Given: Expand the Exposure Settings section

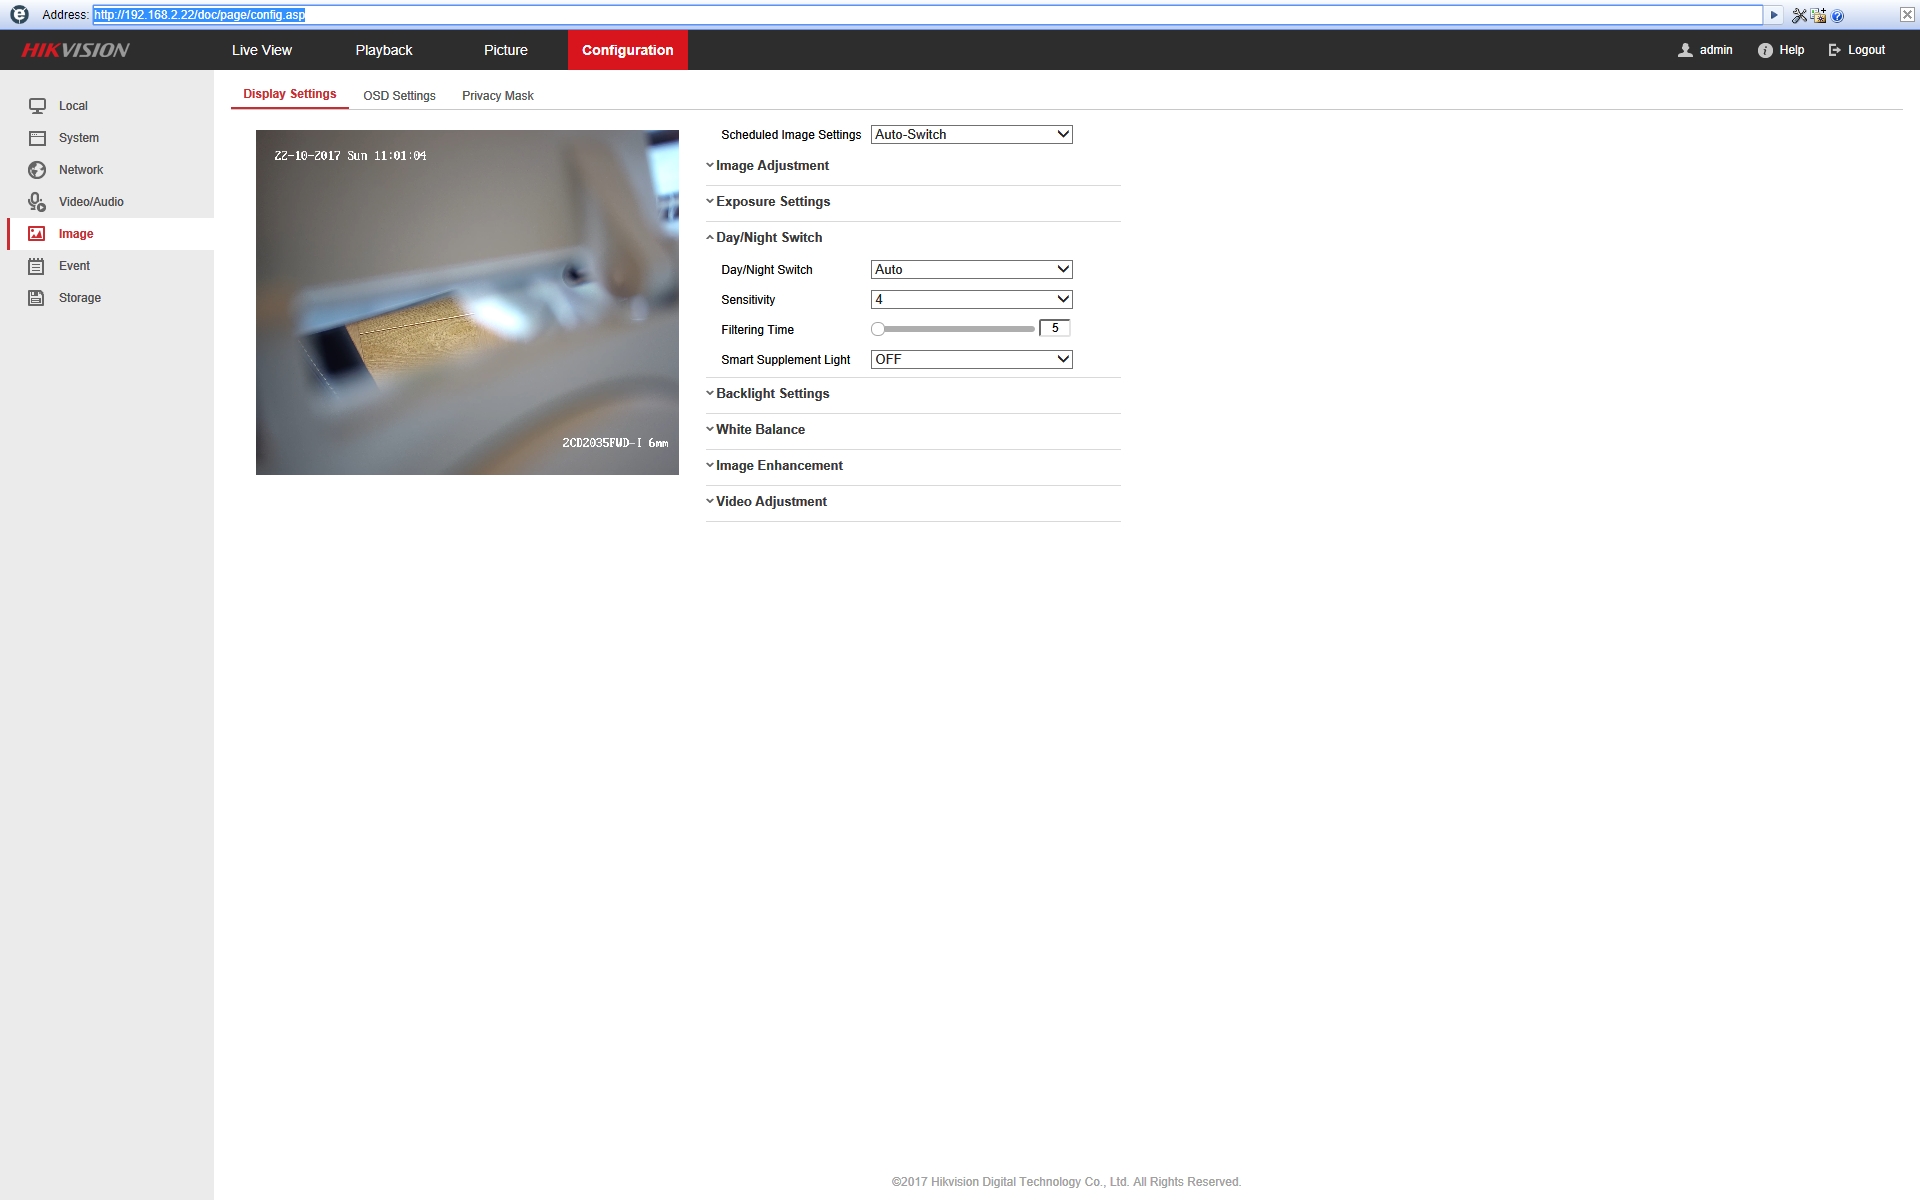Looking at the screenshot, I should click(772, 202).
